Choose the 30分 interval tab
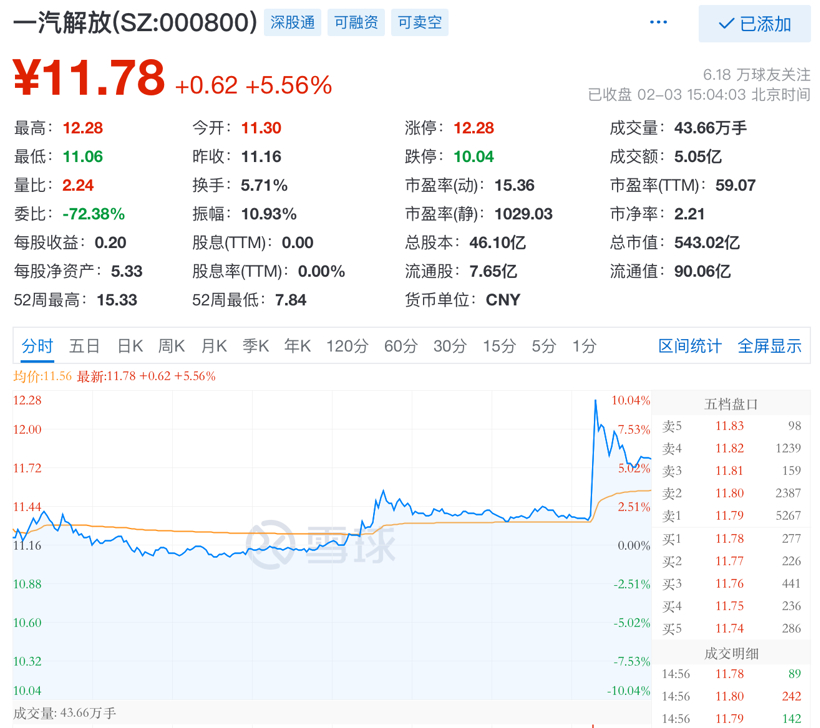Viewport: 820px width, 728px height. click(x=450, y=346)
